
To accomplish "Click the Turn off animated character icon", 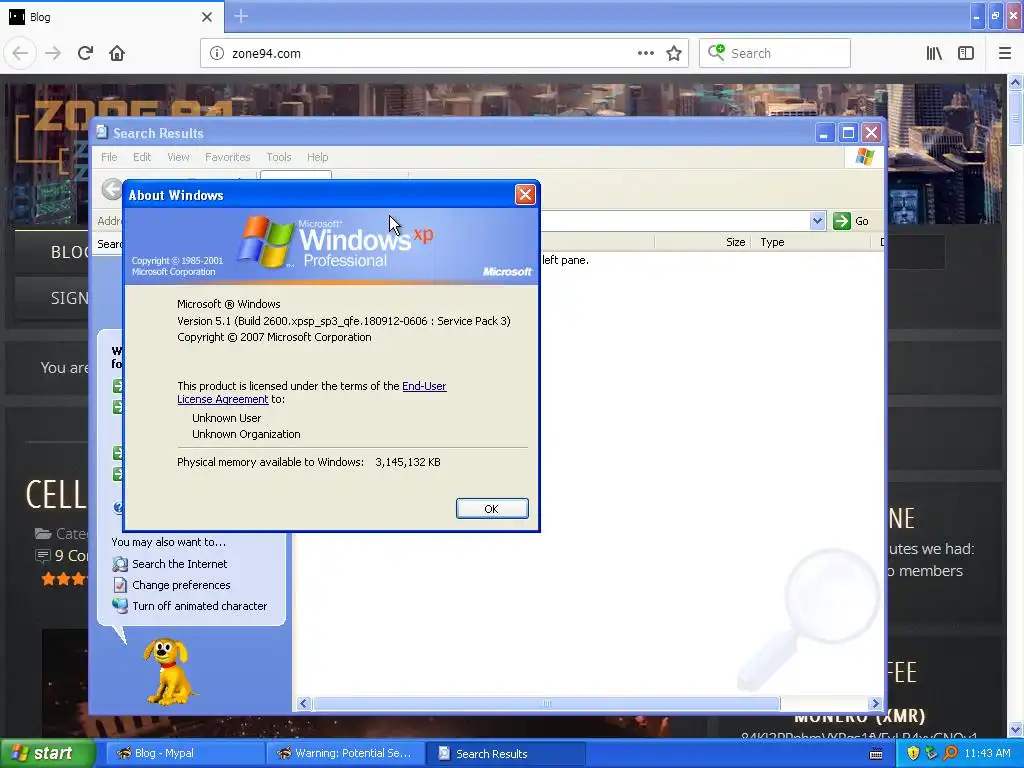I will 120,605.
